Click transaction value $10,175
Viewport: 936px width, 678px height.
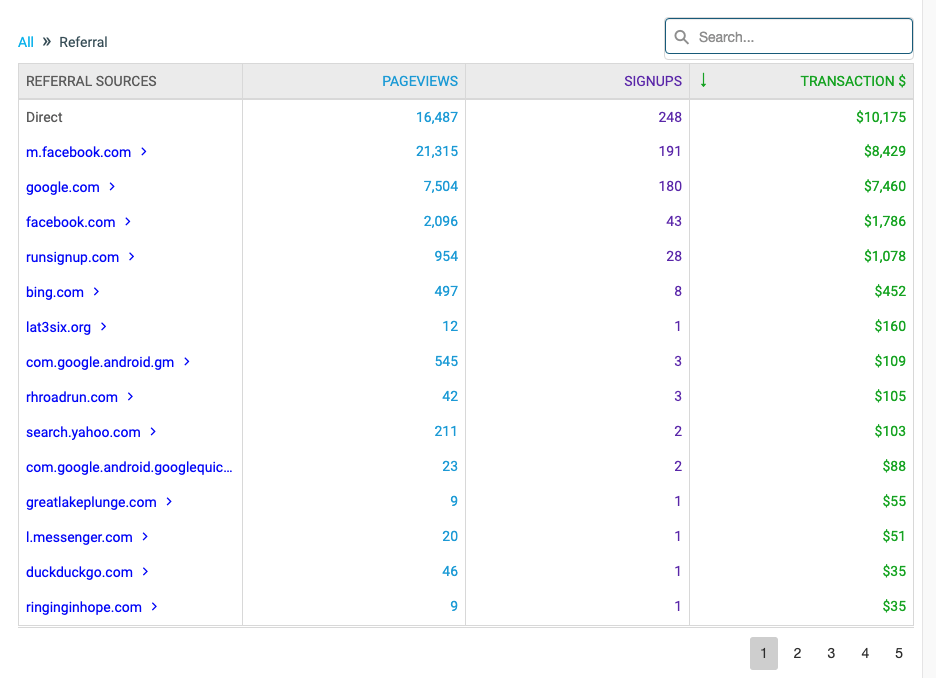[x=880, y=117]
